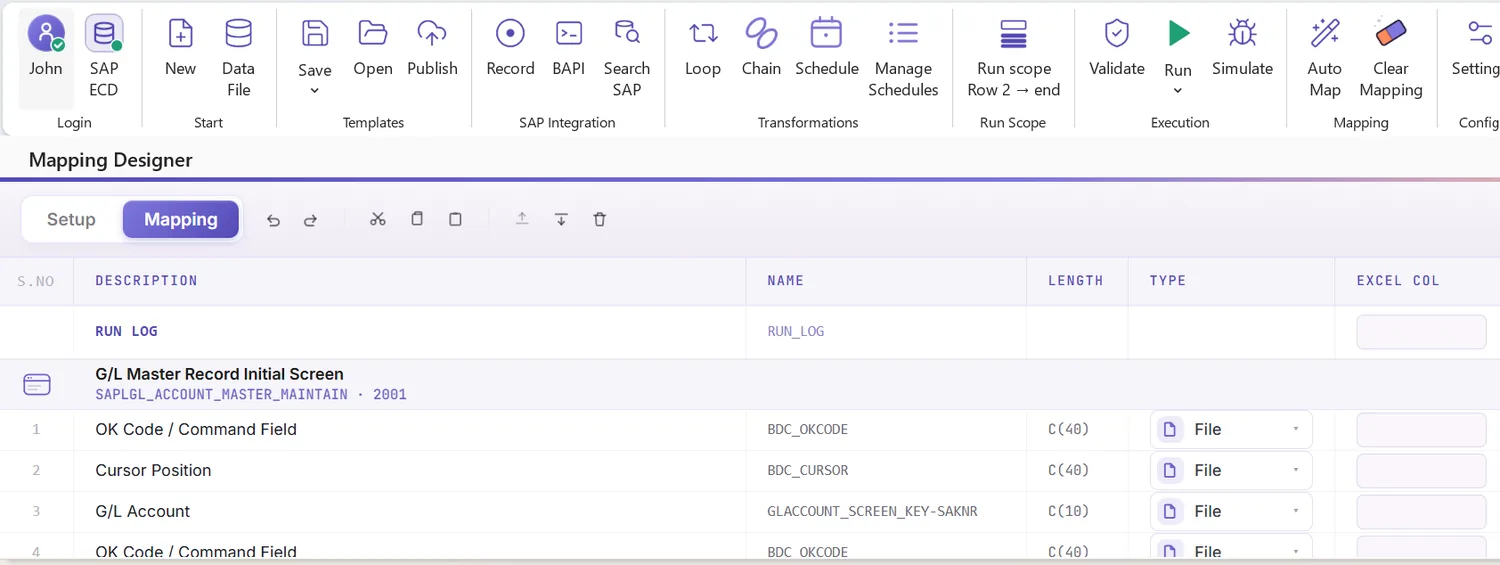Save the current template
Screen dimensions: 1500x565
[x=315, y=48]
